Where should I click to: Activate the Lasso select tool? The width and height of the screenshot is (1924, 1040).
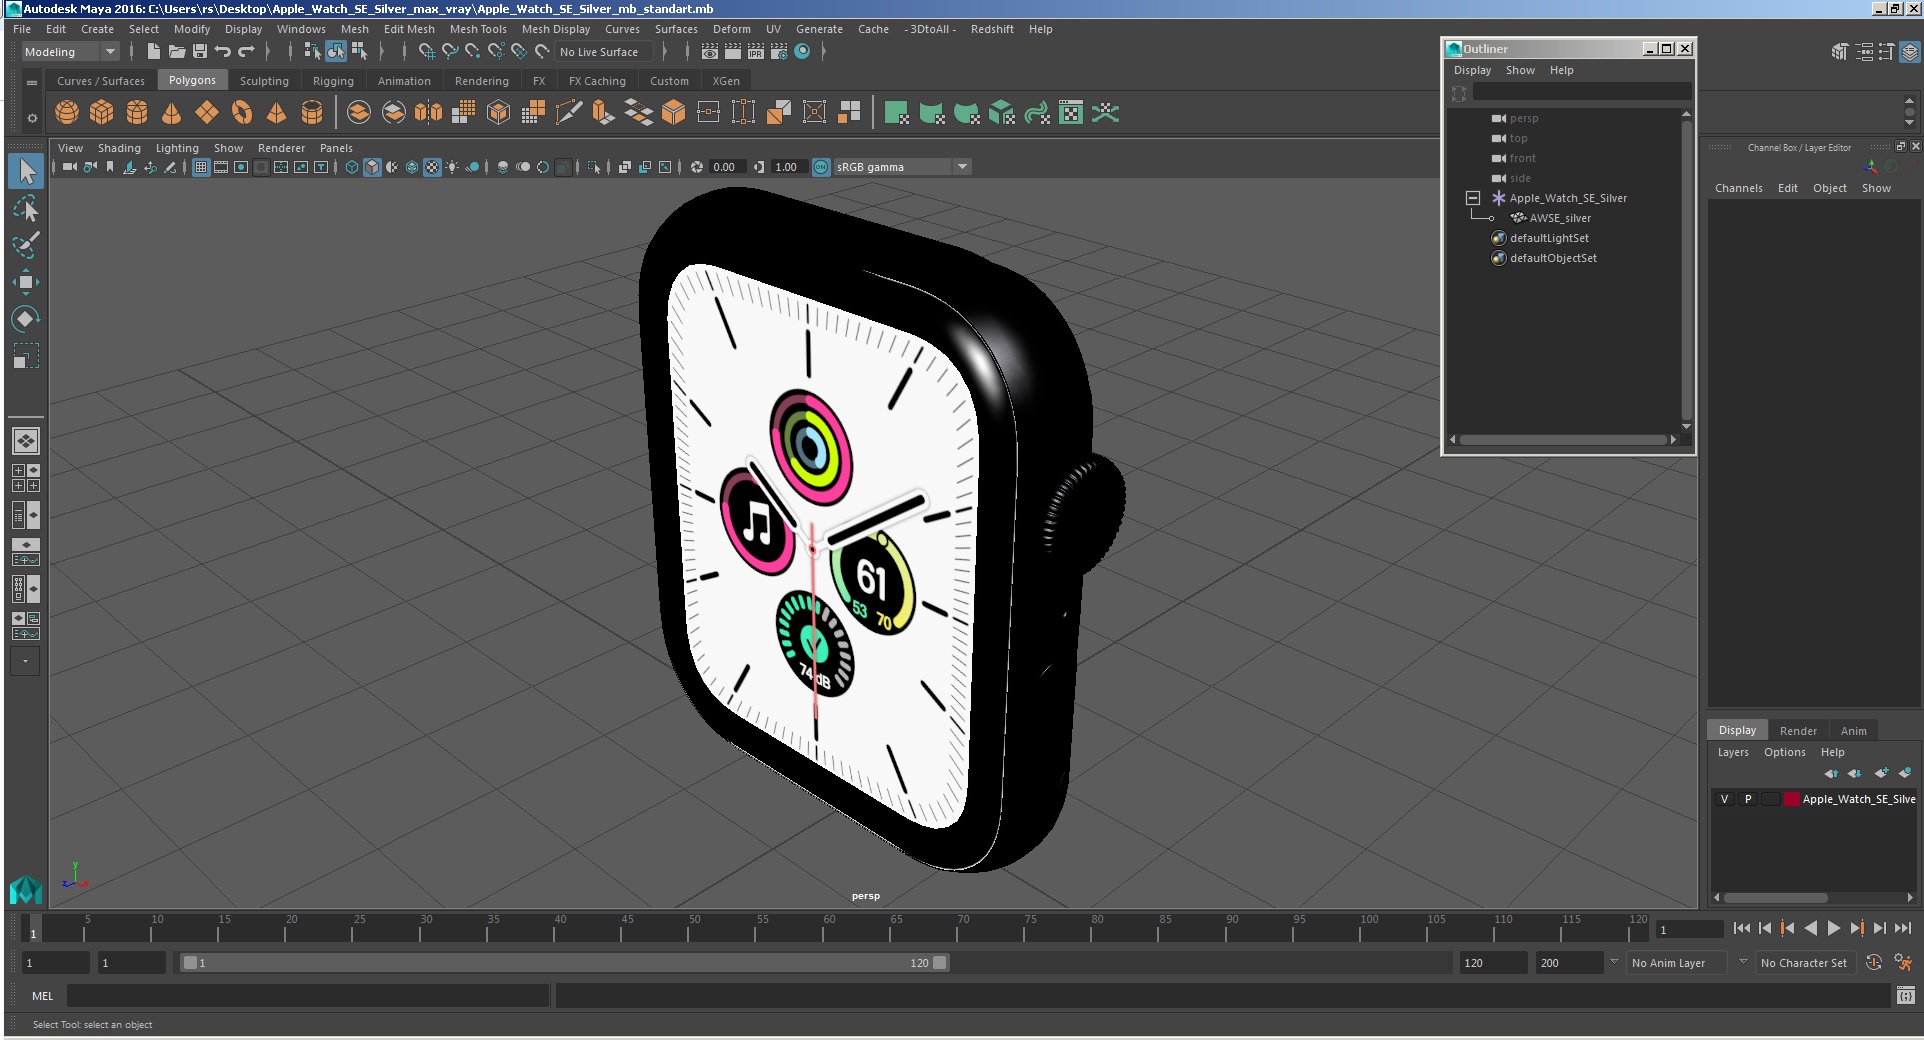26,209
